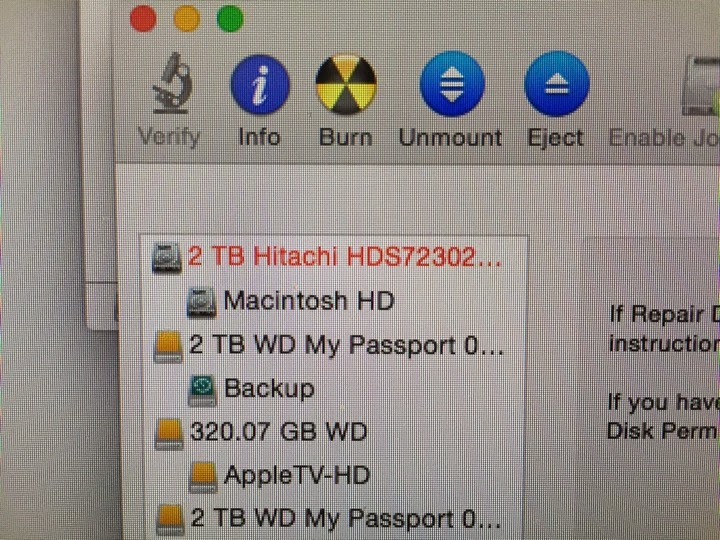Click the Hitachi internal drive icon
This screenshot has height=540, width=720.
[166, 258]
